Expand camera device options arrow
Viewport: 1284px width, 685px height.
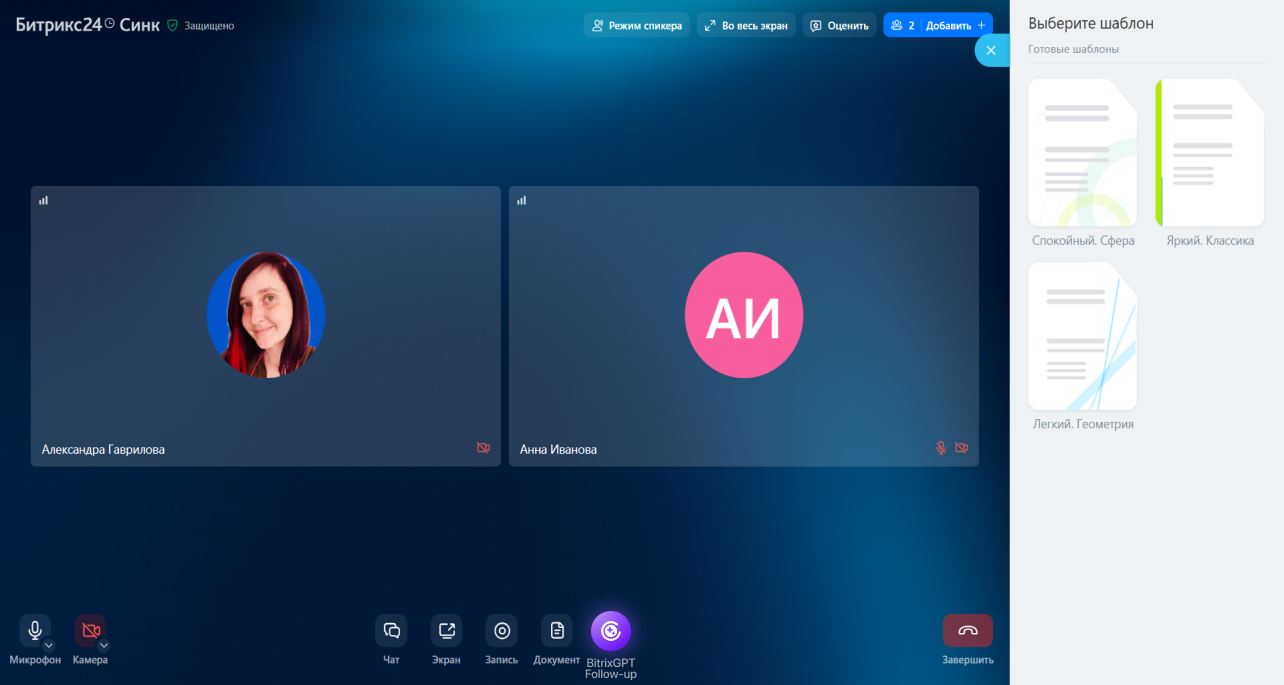coord(103,645)
